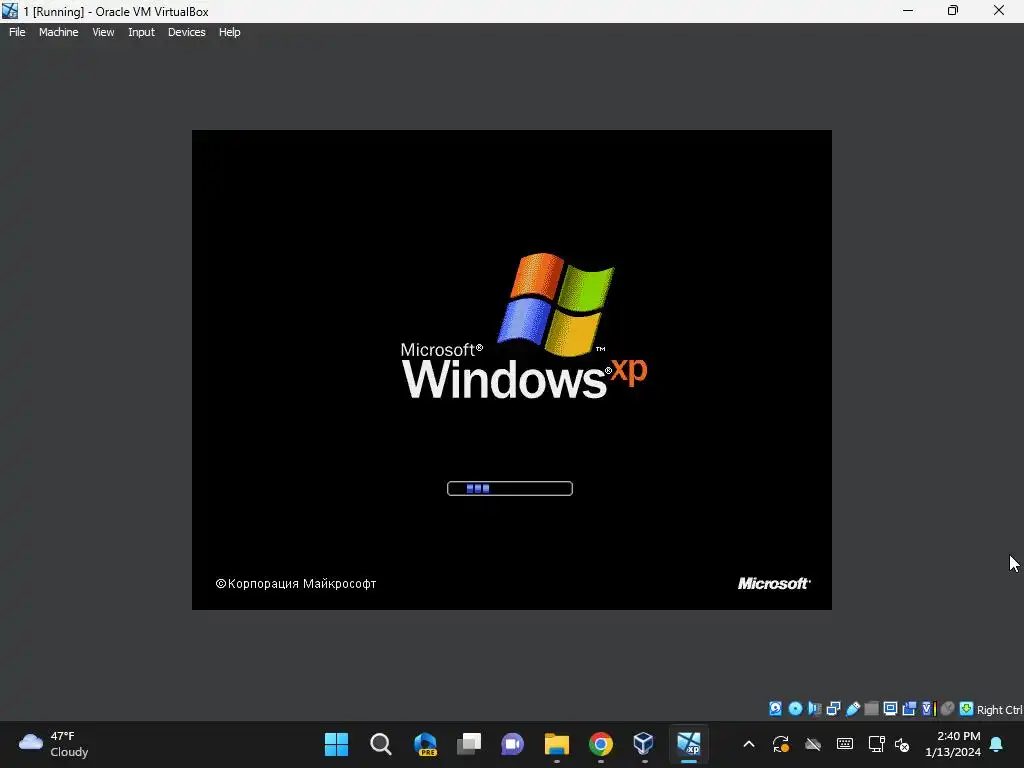Open taskbar Search
This screenshot has width=1024, height=768.
[x=381, y=744]
